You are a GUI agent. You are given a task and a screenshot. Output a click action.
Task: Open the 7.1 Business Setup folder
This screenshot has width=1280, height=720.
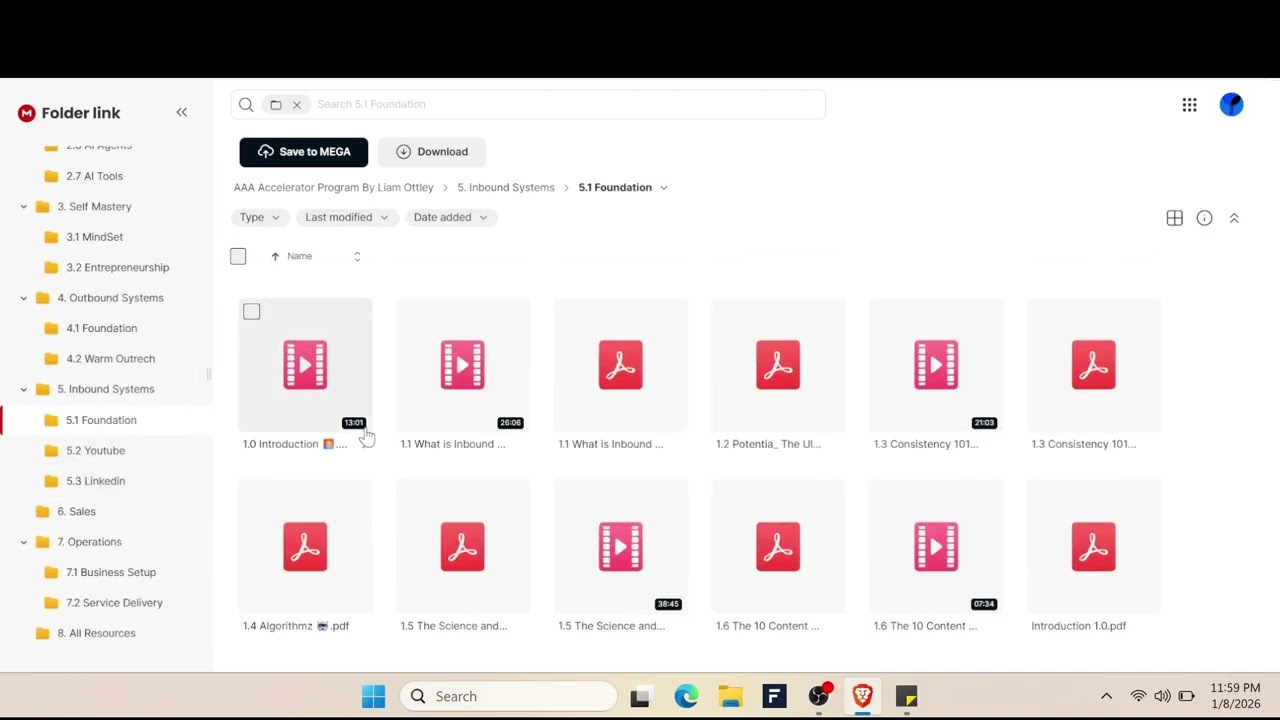point(111,572)
